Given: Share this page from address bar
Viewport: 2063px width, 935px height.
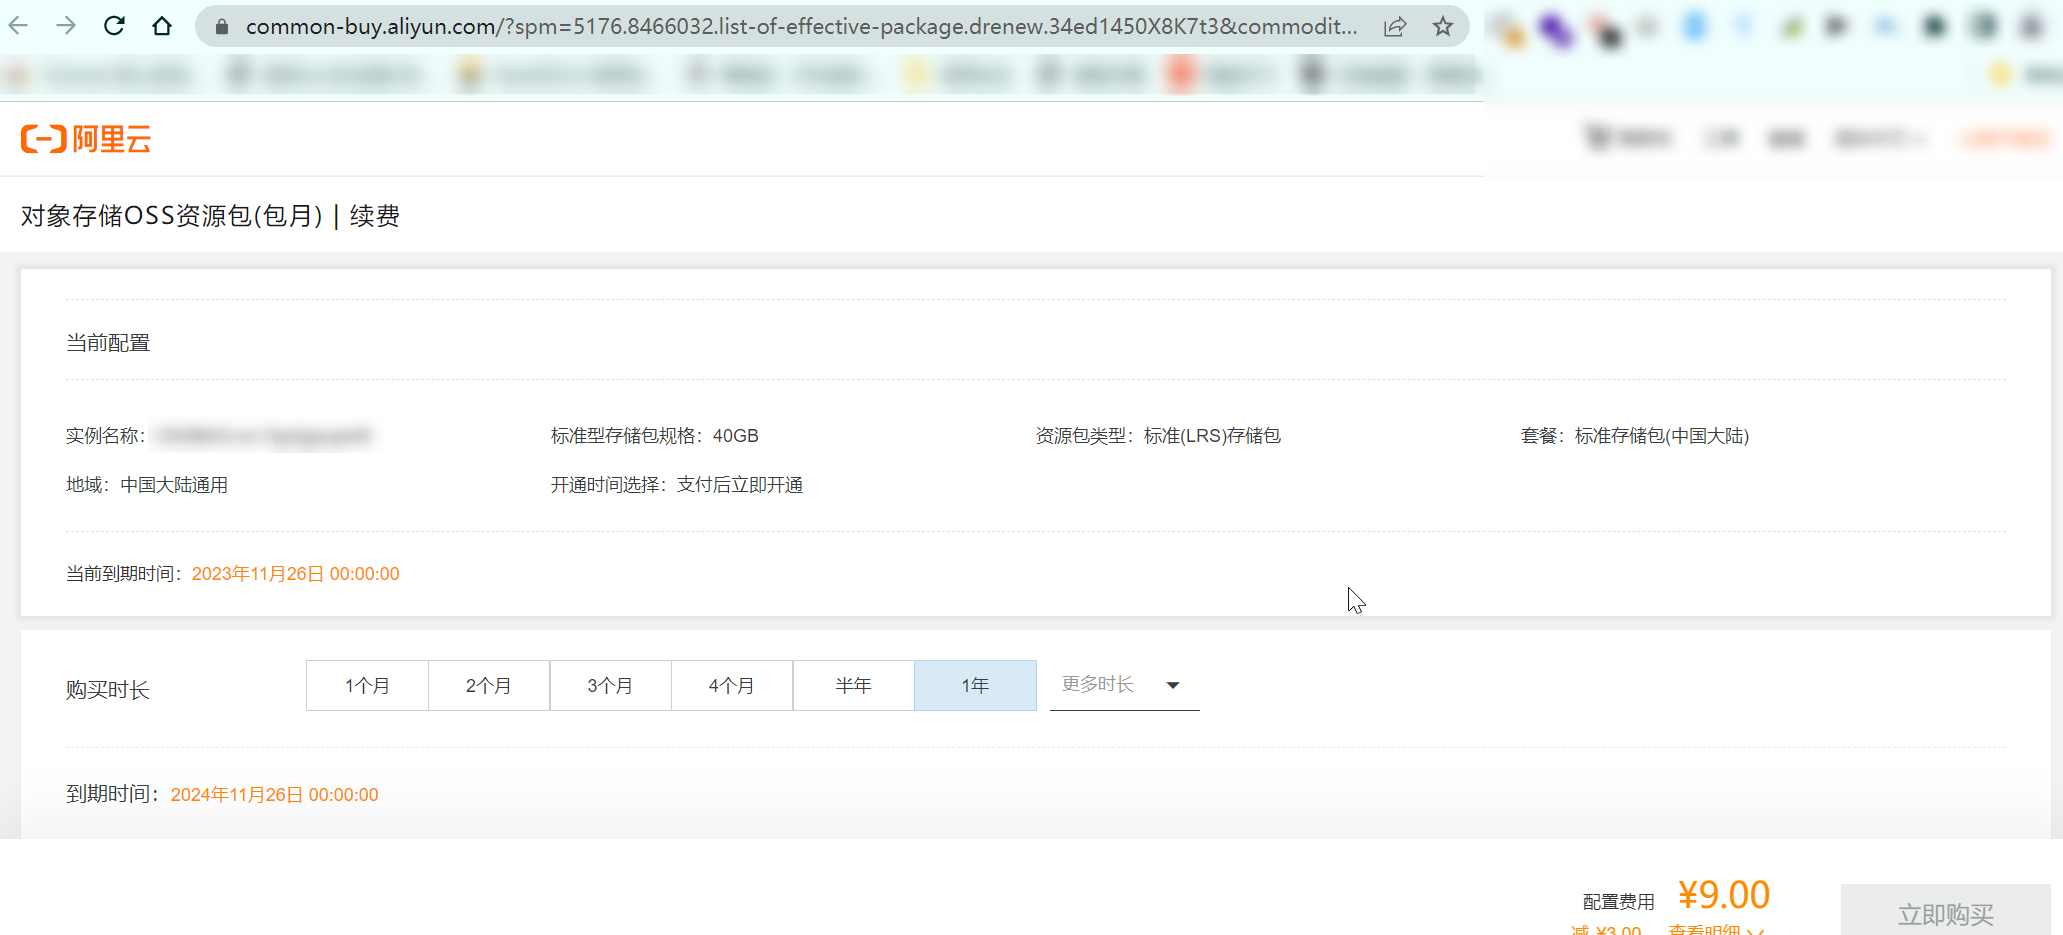Looking at the screenshot, I should click(1395, 27).
